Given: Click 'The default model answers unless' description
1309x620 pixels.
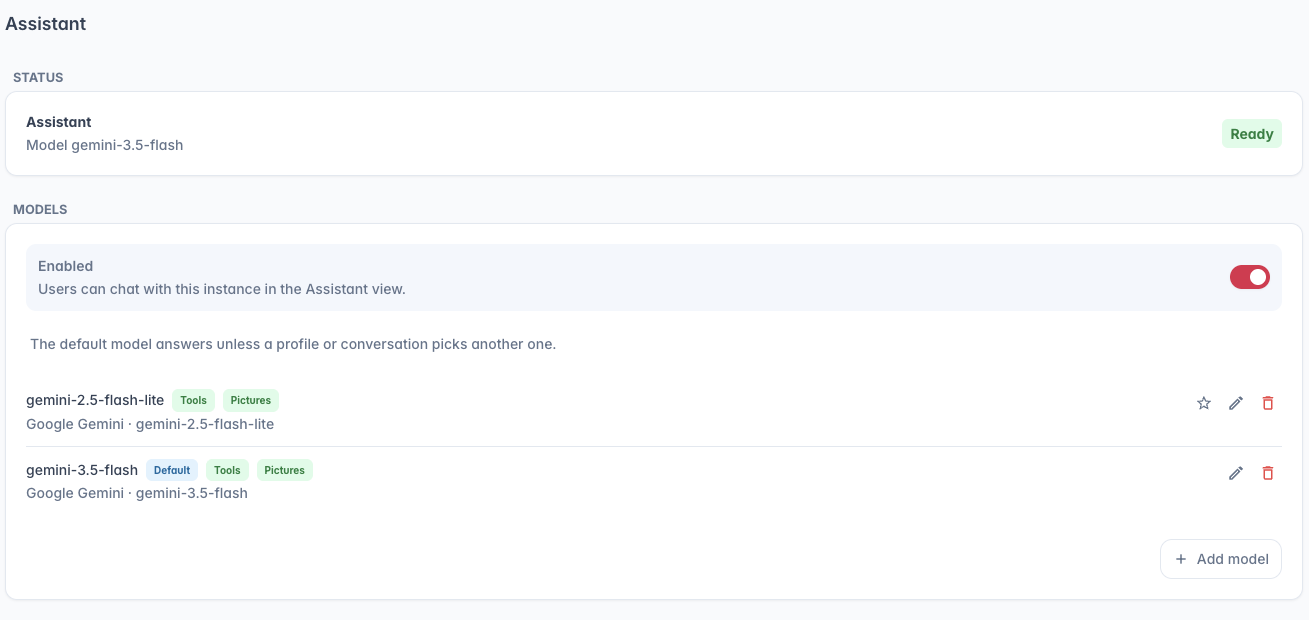Looking at the screenshot, I should [x=293, y=344].
